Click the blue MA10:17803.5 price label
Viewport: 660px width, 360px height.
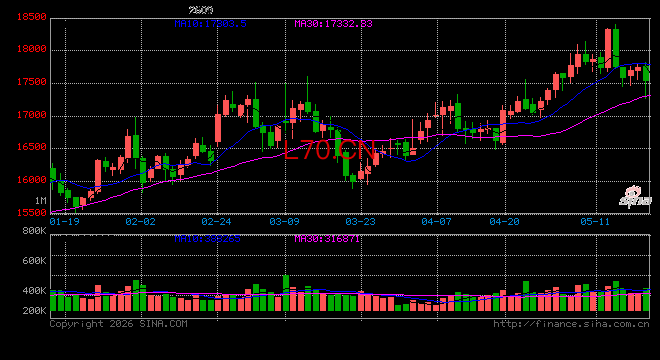pos(210,24)
